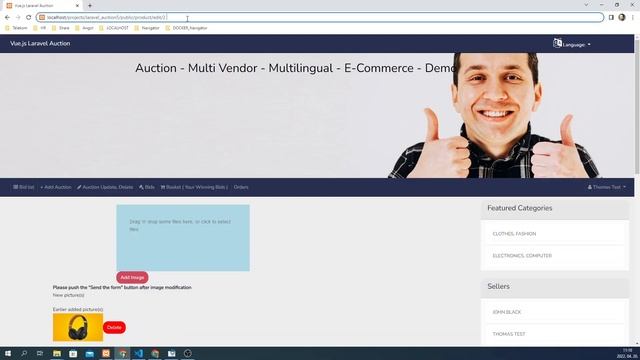Go back with the browser back arrow
Screen dimensions: 640x360
[x=7, y=18]
